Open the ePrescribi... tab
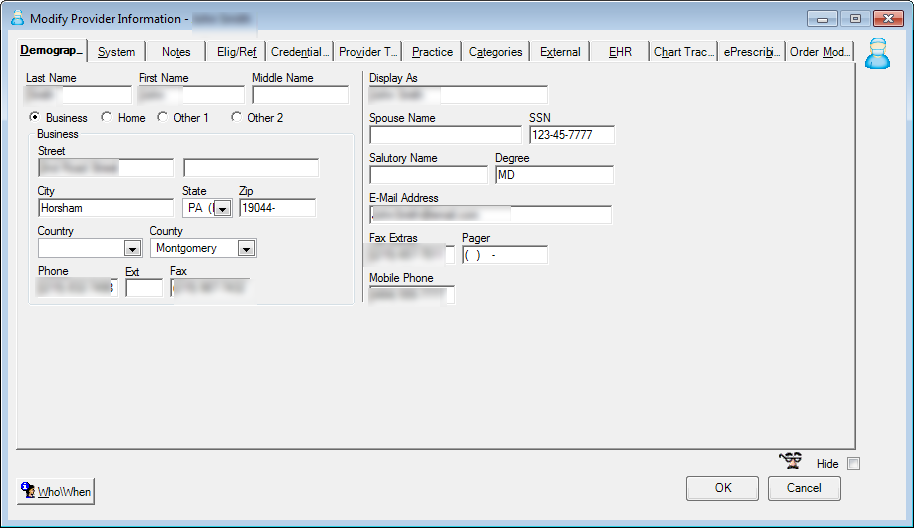 point(752,52)
